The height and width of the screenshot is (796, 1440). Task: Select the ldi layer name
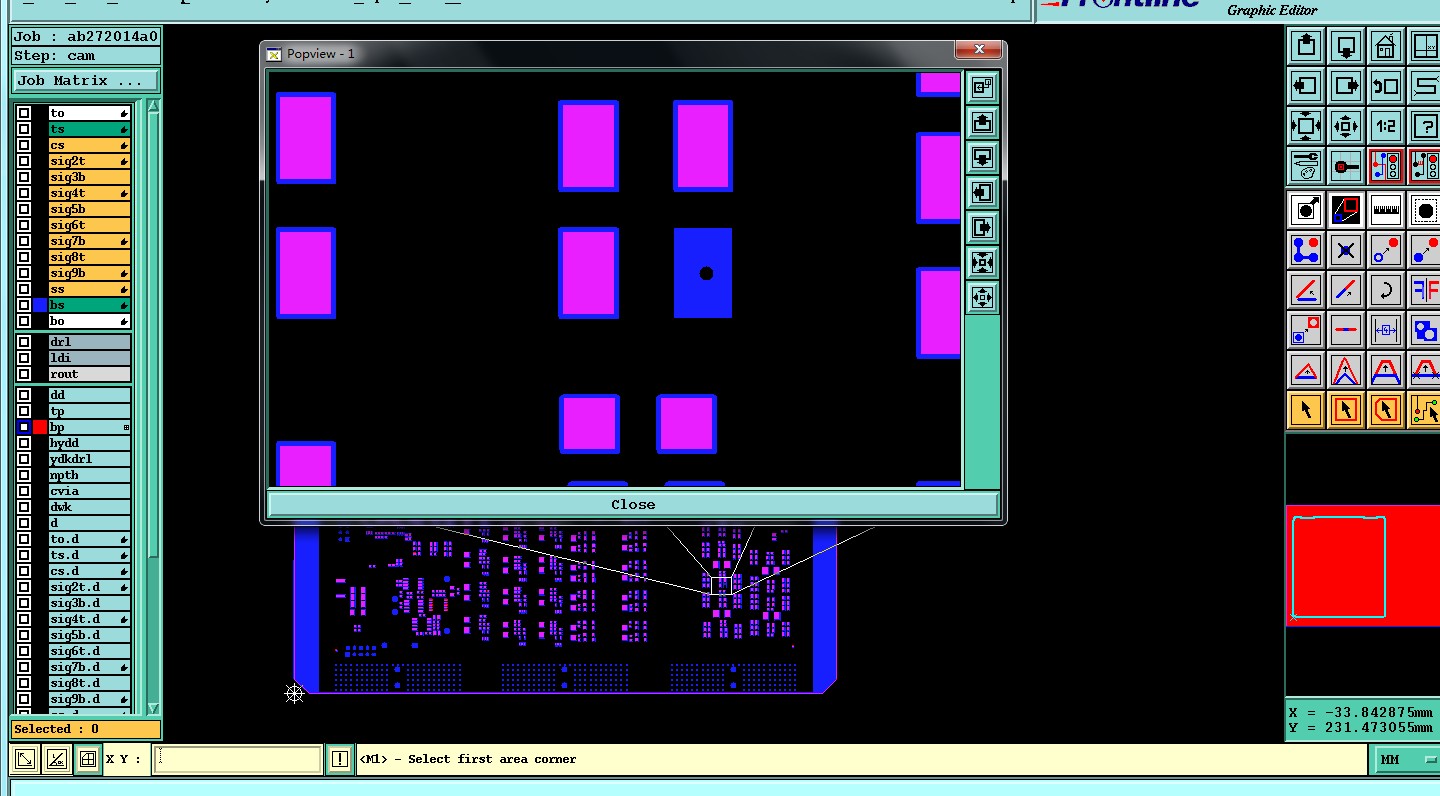pyautogui.click(x=90, y=358)
